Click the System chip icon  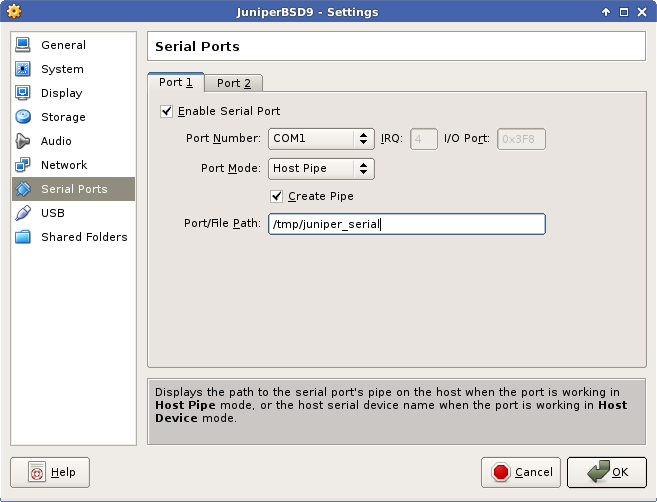point(23,69)
